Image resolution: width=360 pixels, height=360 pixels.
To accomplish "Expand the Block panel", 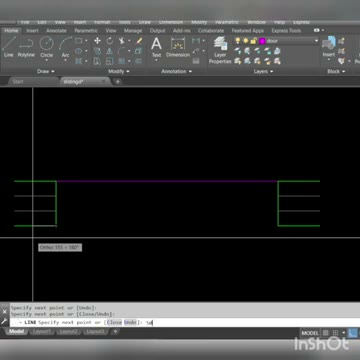I will (x=336, y=71).
